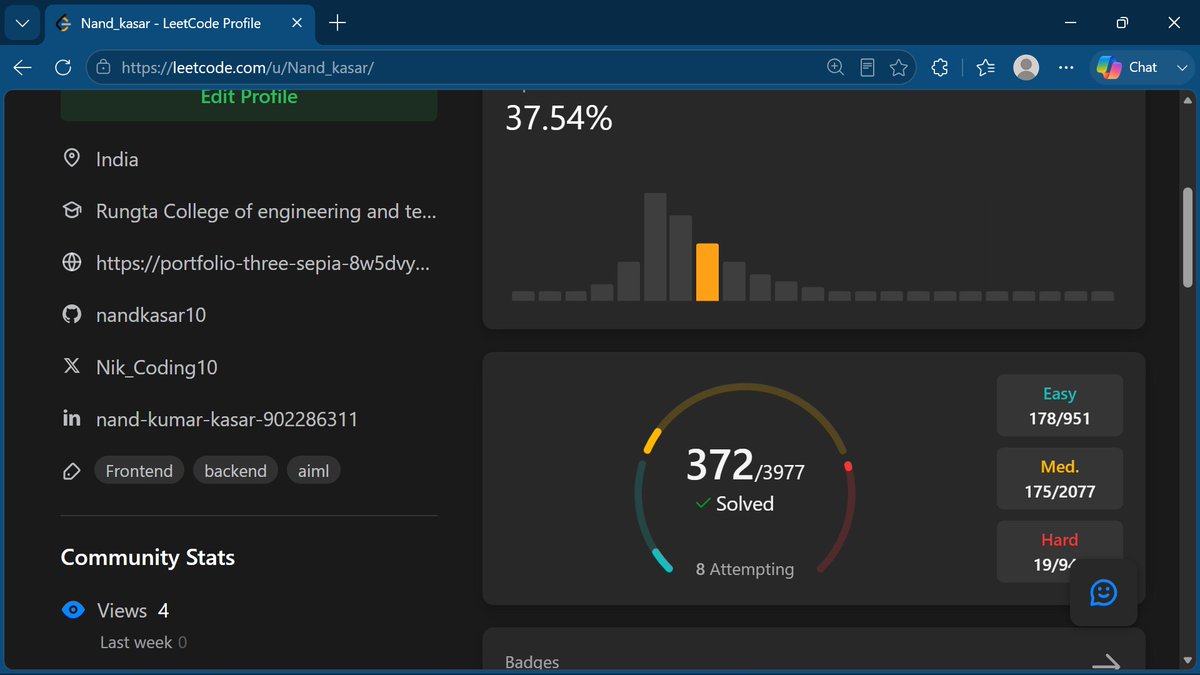Click the teal easy arc segment
The height and width of the screenshot is (675, 1200).
pos(662,560)
